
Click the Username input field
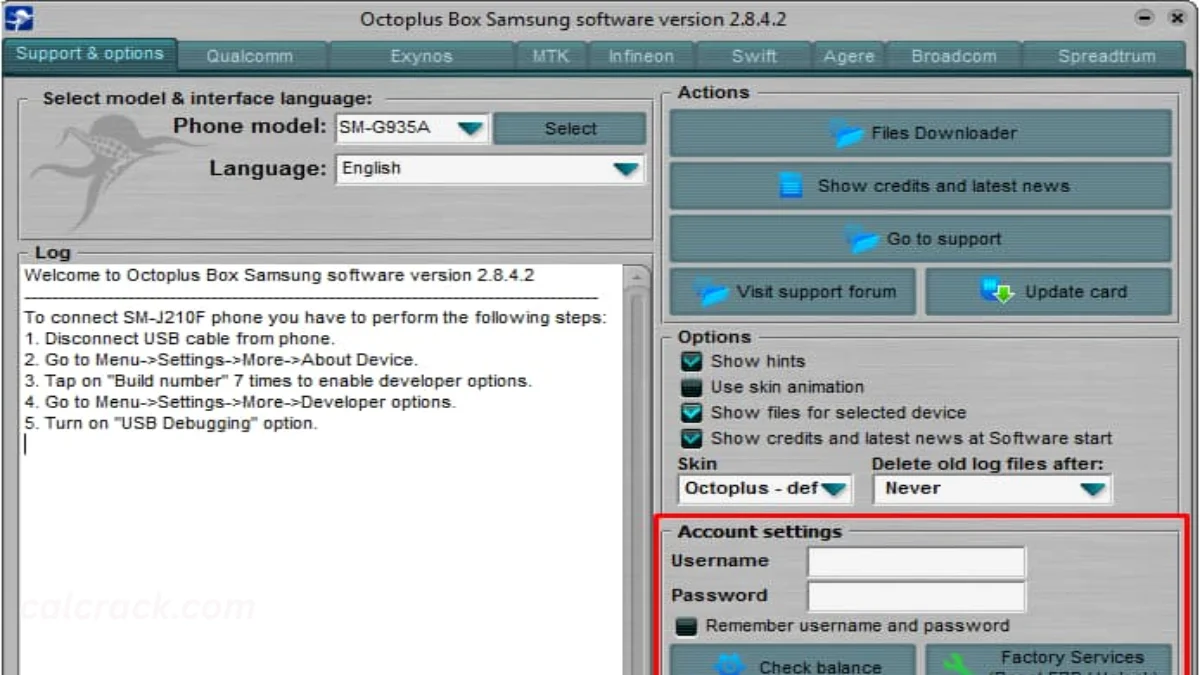(x=916, y=562)
